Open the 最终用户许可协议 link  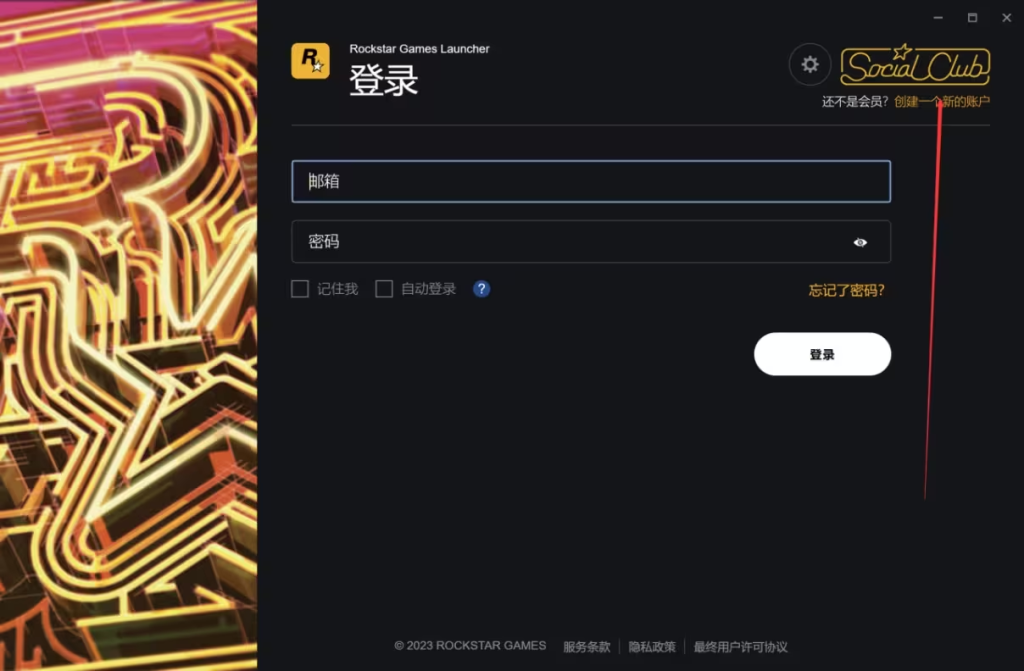pyautogui.click(x=741, y=647)
